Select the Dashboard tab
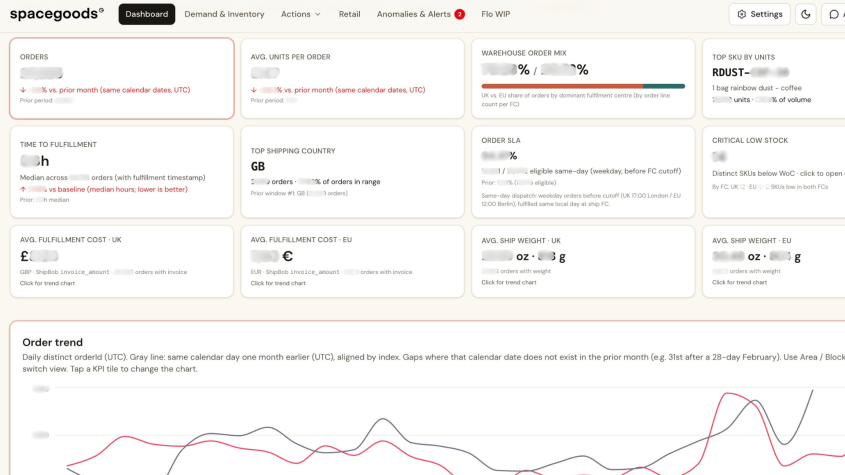This screenshot has height=475, width=845. 147,15
